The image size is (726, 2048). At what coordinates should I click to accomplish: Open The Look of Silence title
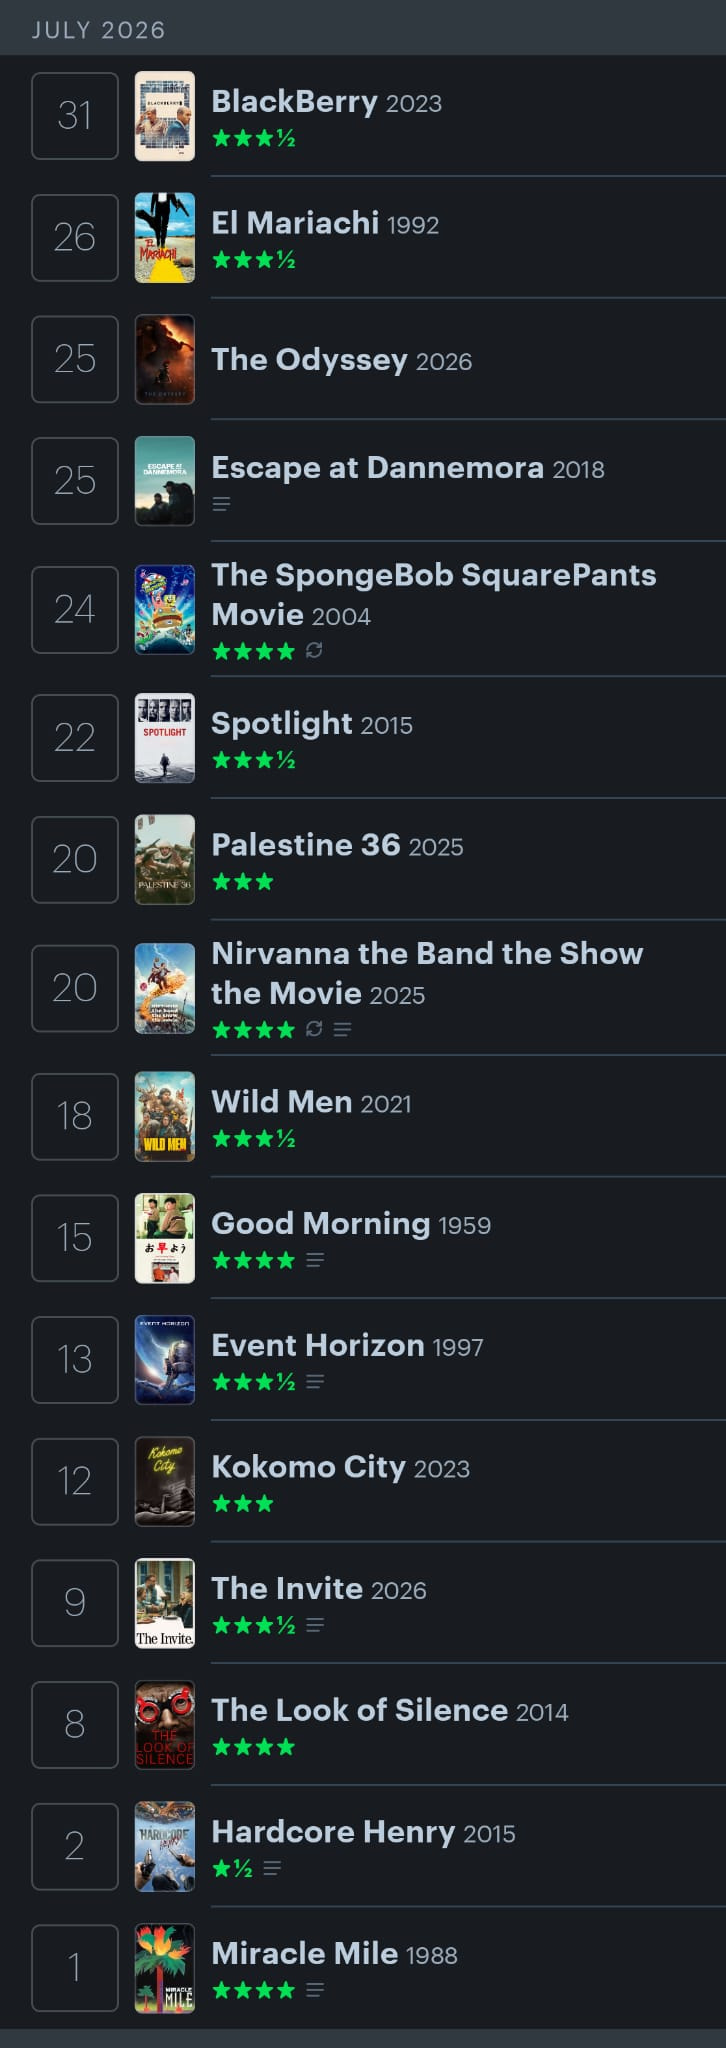pos(360,1710)
